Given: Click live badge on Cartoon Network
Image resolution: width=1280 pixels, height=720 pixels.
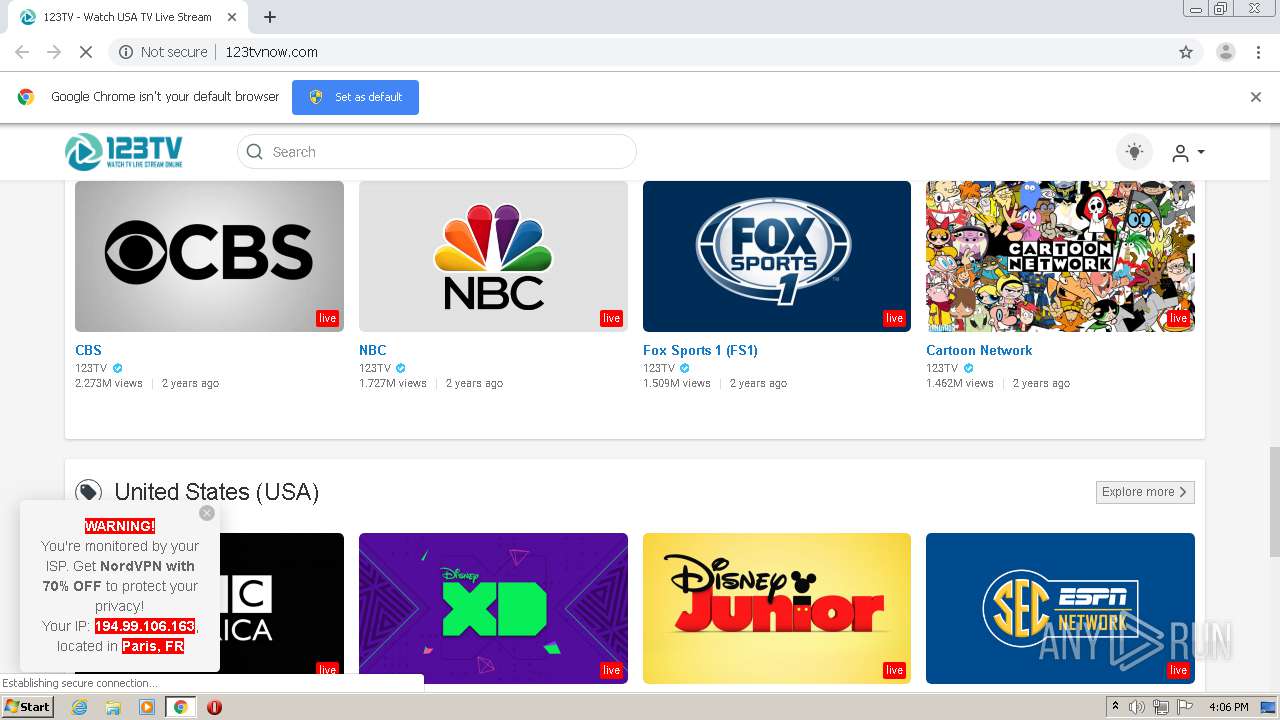Looking at the screenshot, I should pos(1178,318).
